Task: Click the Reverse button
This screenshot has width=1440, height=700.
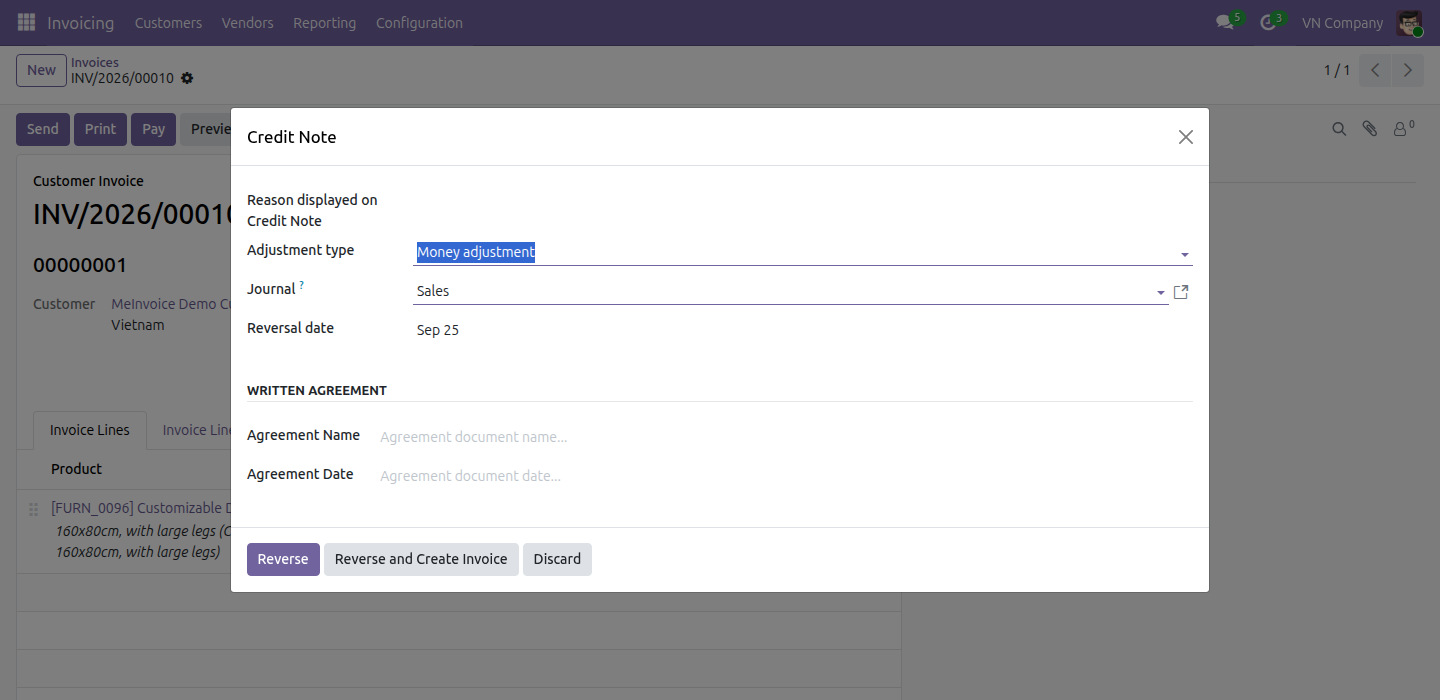Action: (x=283, y=559)
